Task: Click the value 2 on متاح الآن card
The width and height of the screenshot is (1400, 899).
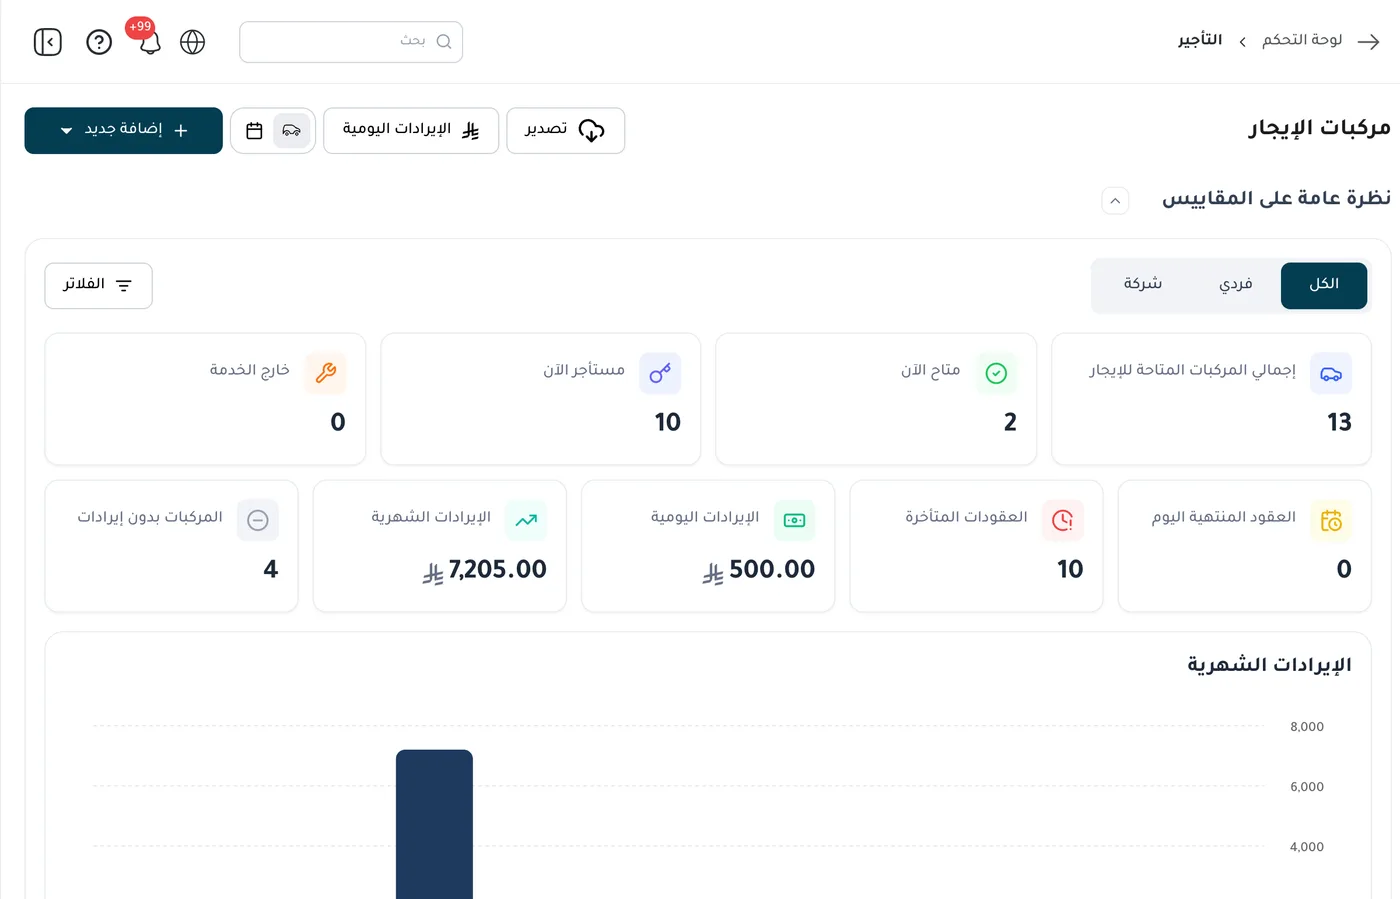Action: coord(1010,422)
